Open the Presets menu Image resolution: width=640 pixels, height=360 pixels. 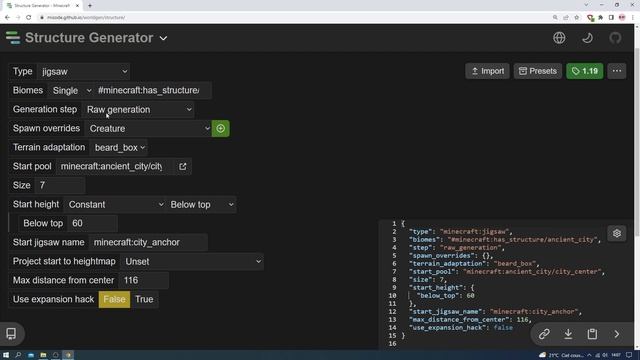click(538, 71)
